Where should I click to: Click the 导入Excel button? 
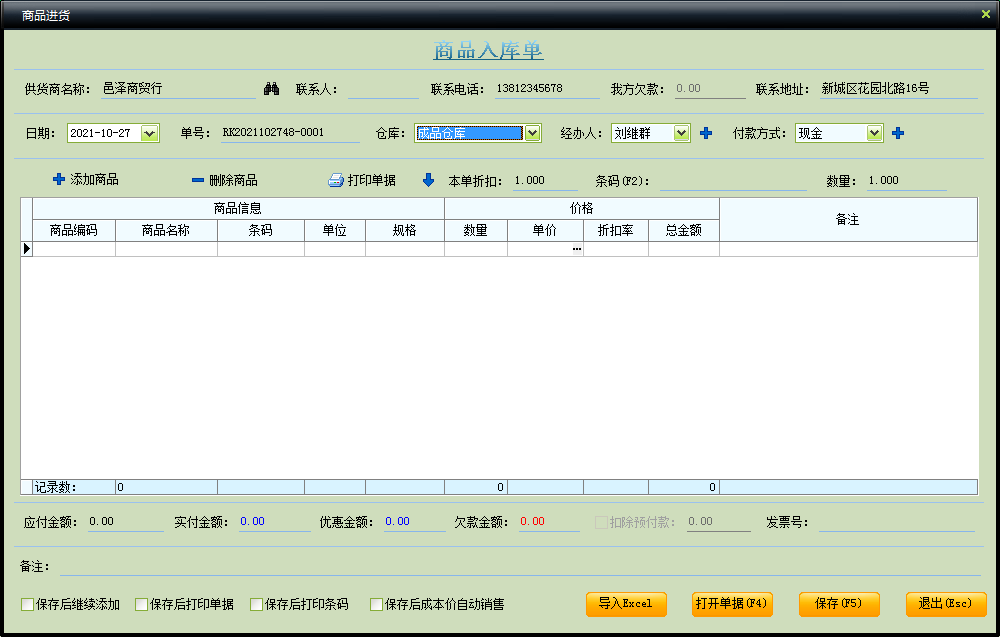click(626, 604)
